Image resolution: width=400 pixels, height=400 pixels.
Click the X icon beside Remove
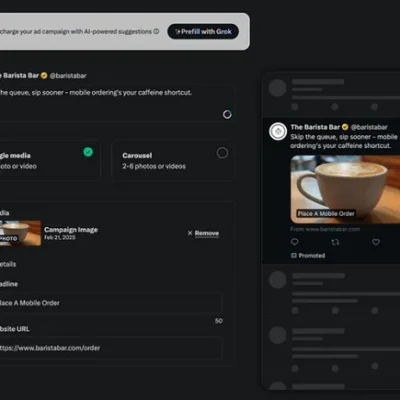190,233
